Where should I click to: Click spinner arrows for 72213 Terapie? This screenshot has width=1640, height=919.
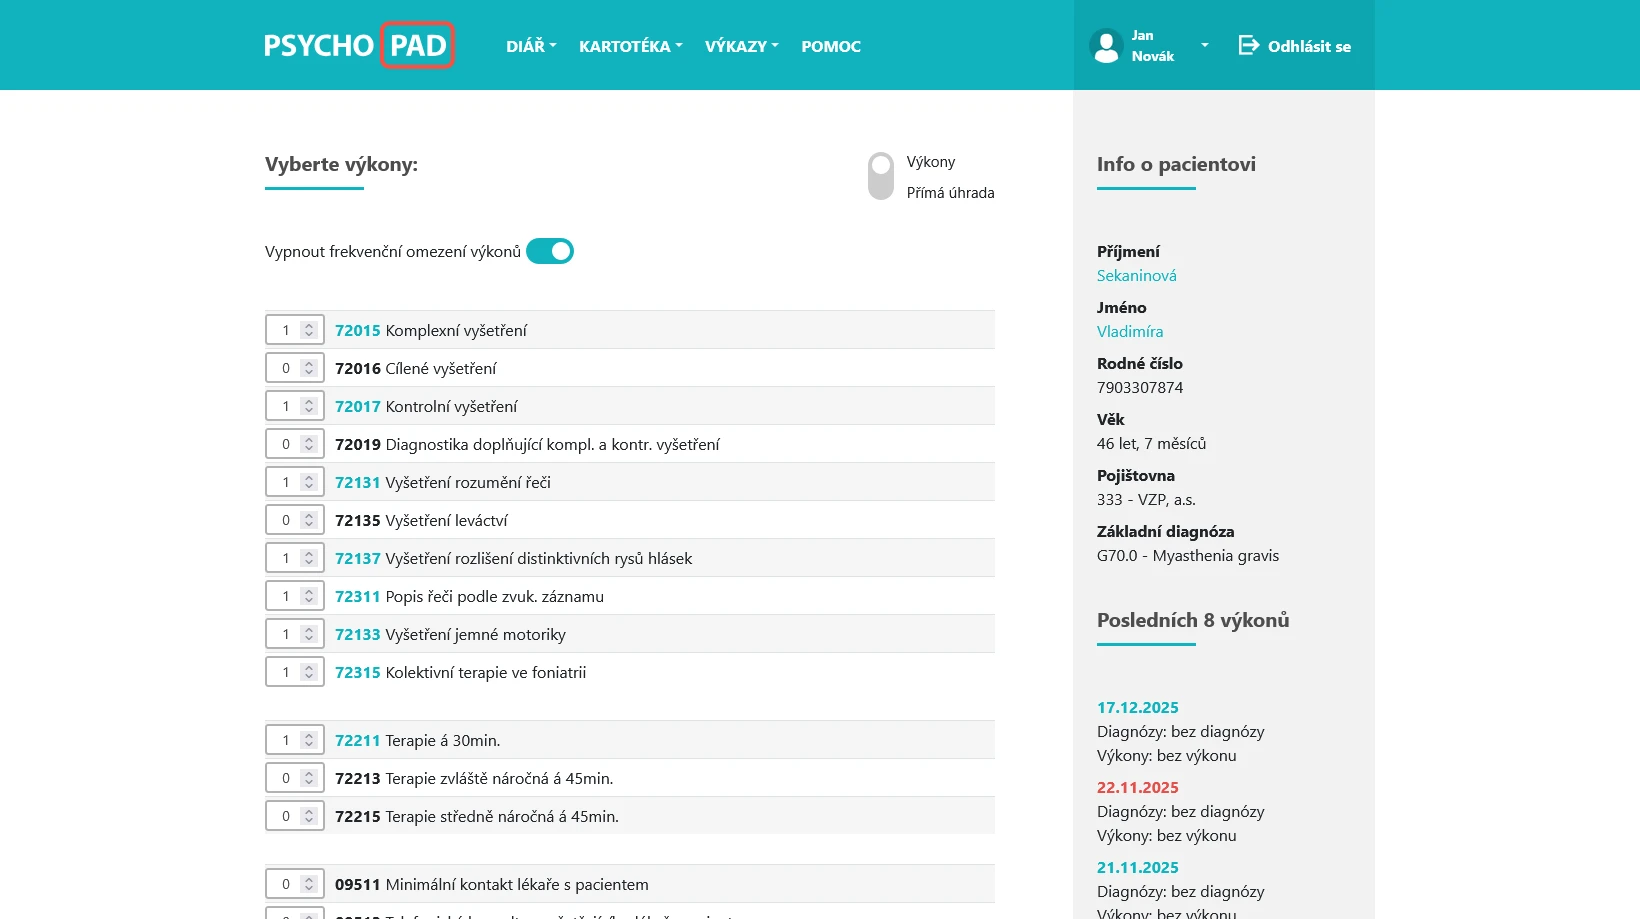tap(309, 778)
